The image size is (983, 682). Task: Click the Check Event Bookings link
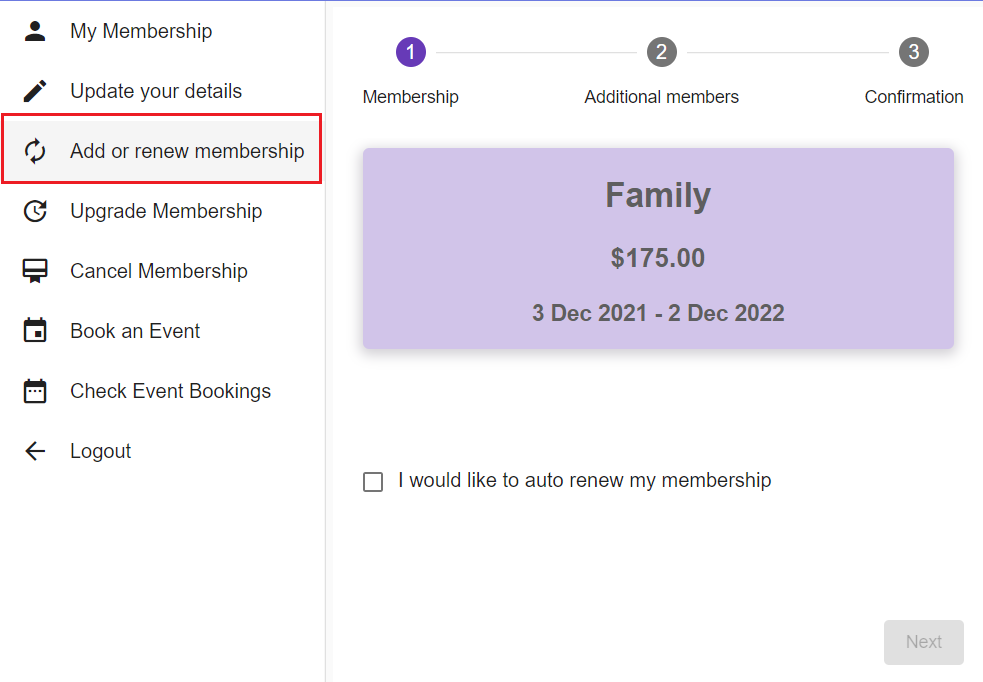[x=170, y=391]
